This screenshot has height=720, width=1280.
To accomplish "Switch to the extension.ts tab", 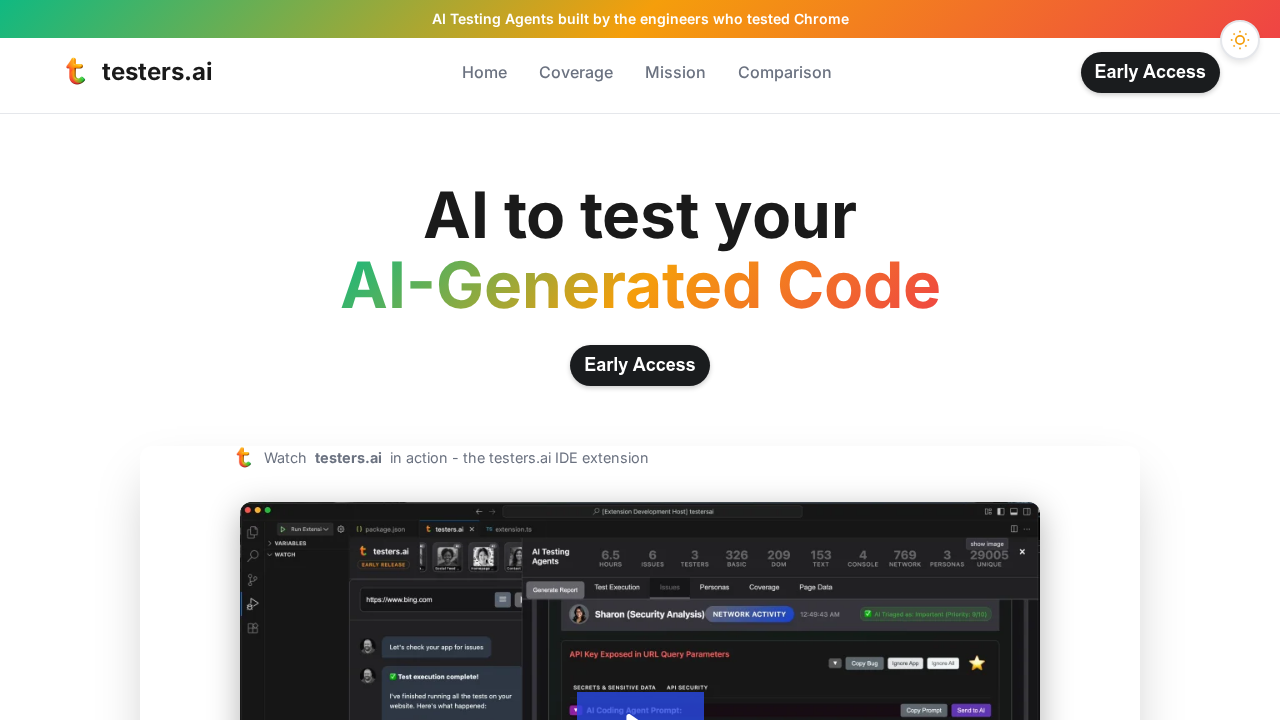I will coord(513,529).
